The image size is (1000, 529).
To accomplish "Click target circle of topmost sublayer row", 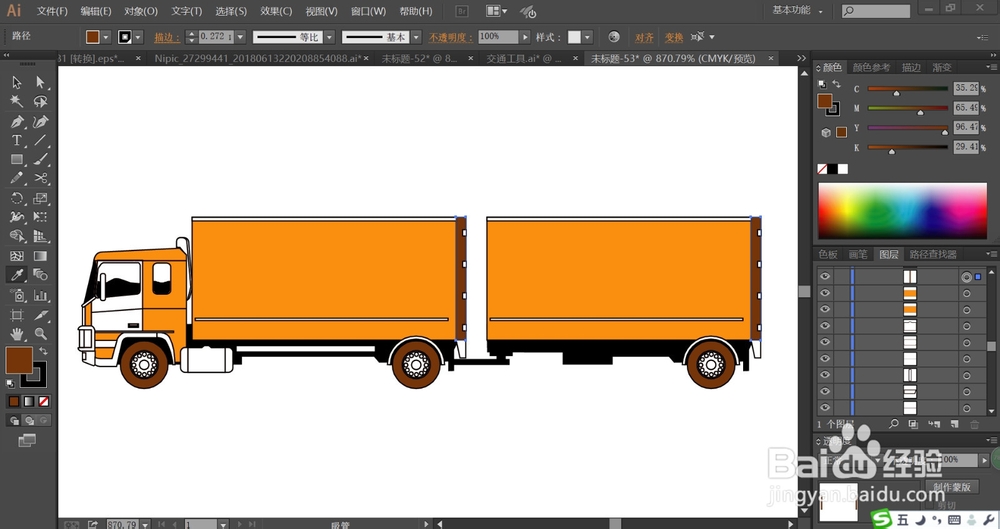I will coord(966,277).
